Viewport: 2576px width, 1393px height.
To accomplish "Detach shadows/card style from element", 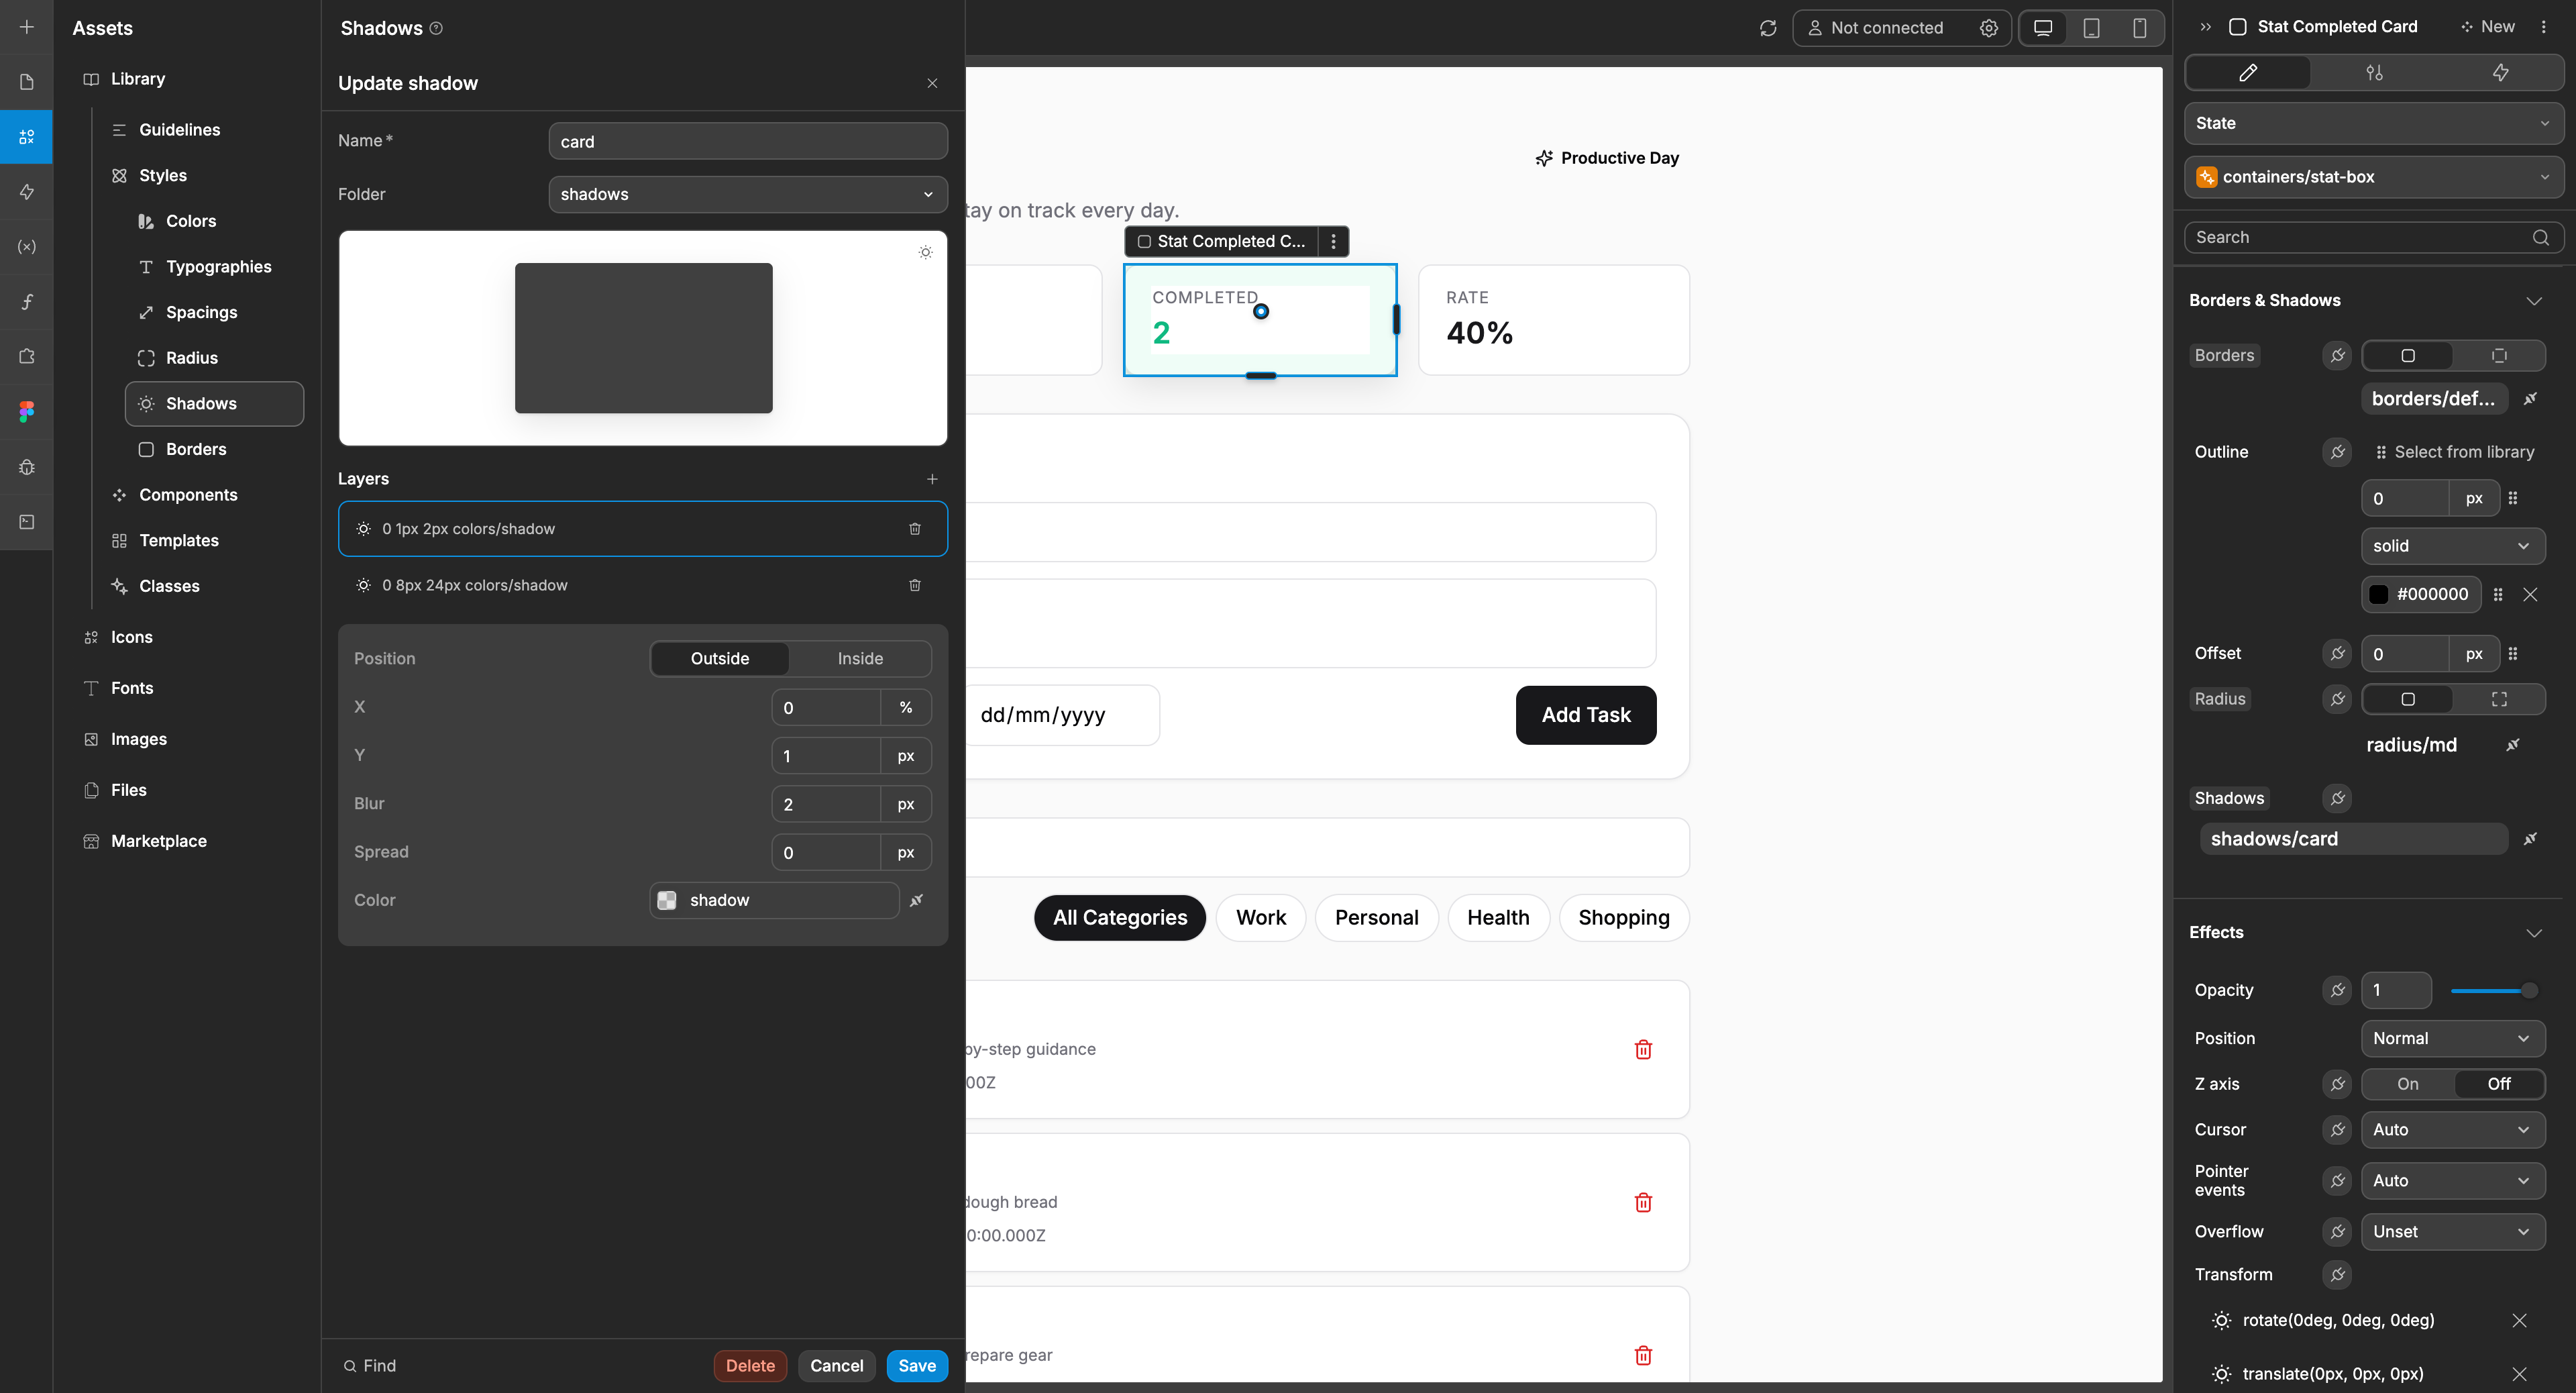I will click(2530, 839).
